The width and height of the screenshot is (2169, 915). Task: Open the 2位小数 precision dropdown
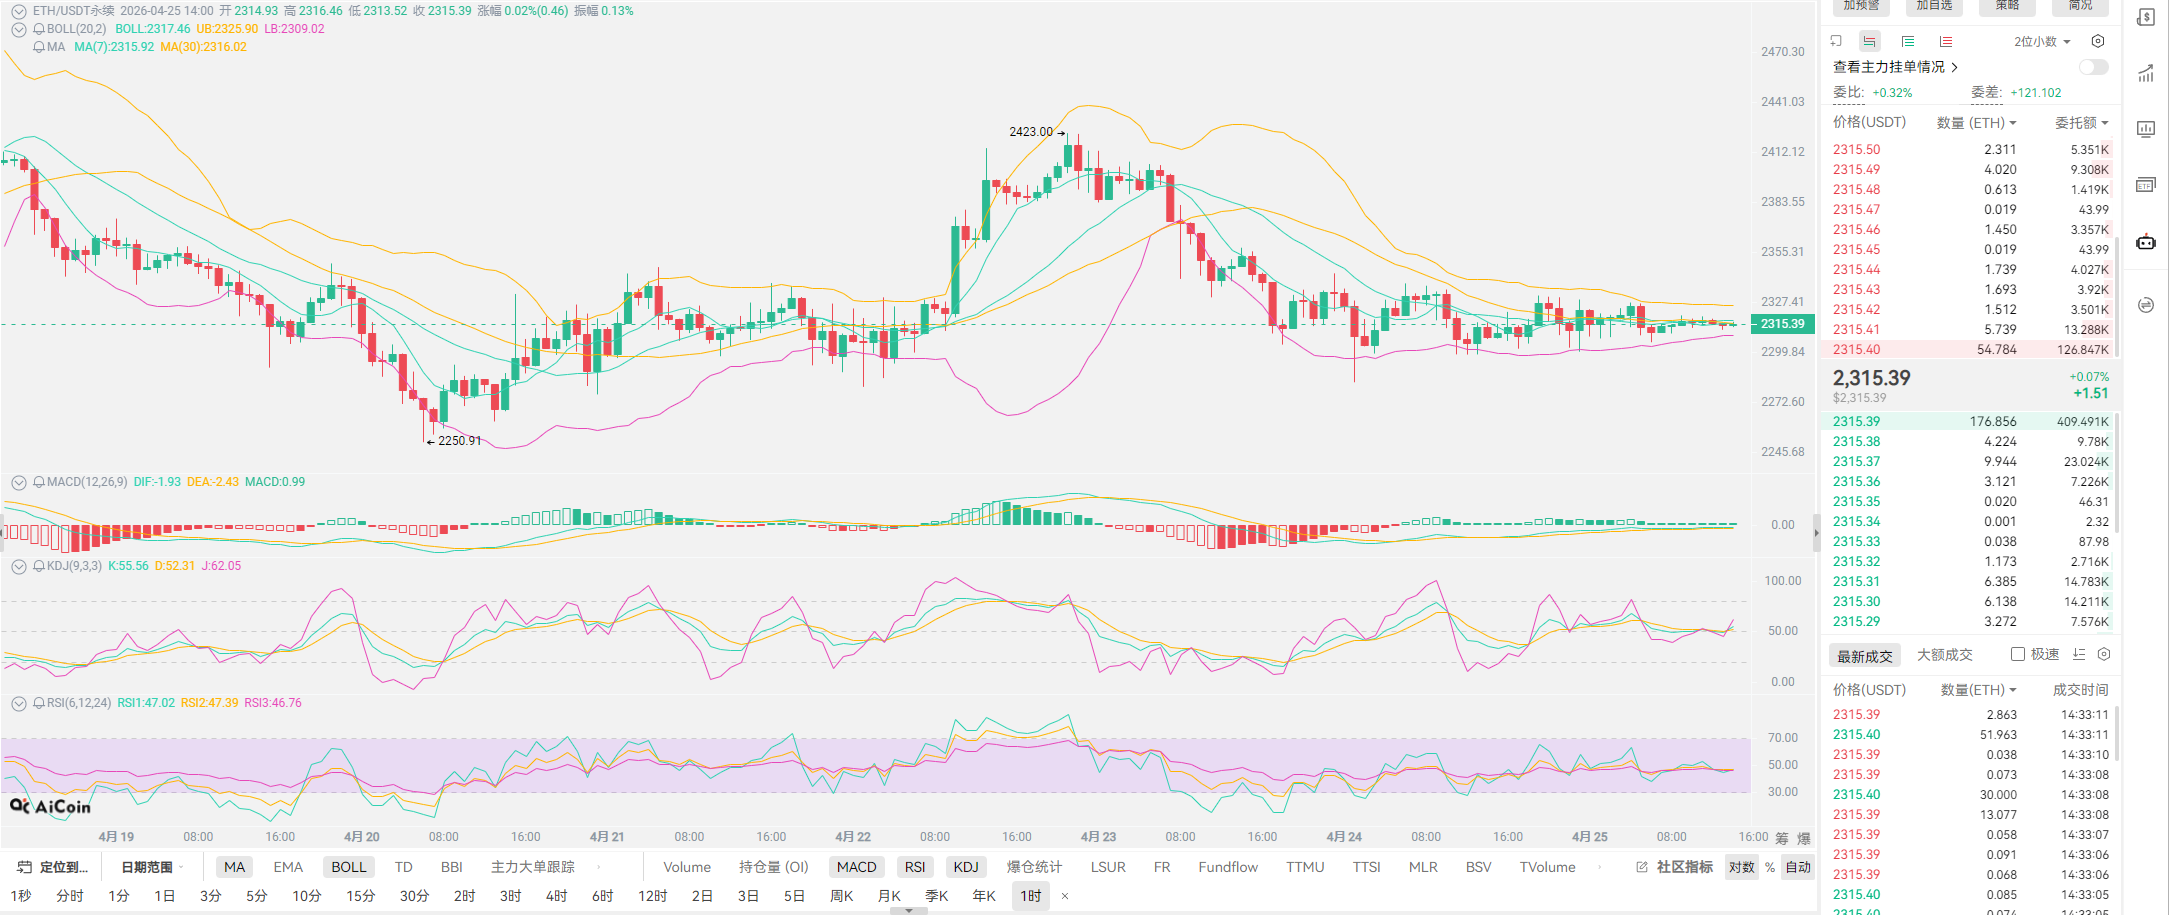2041,41
